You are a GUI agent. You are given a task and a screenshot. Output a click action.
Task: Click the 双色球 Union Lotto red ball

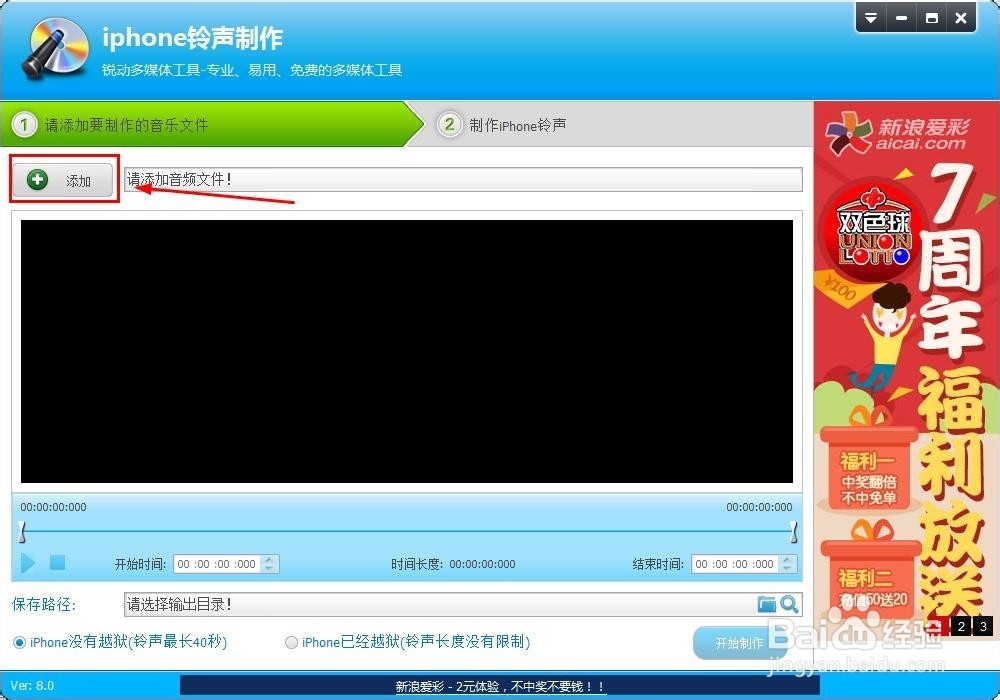[874, 232]
